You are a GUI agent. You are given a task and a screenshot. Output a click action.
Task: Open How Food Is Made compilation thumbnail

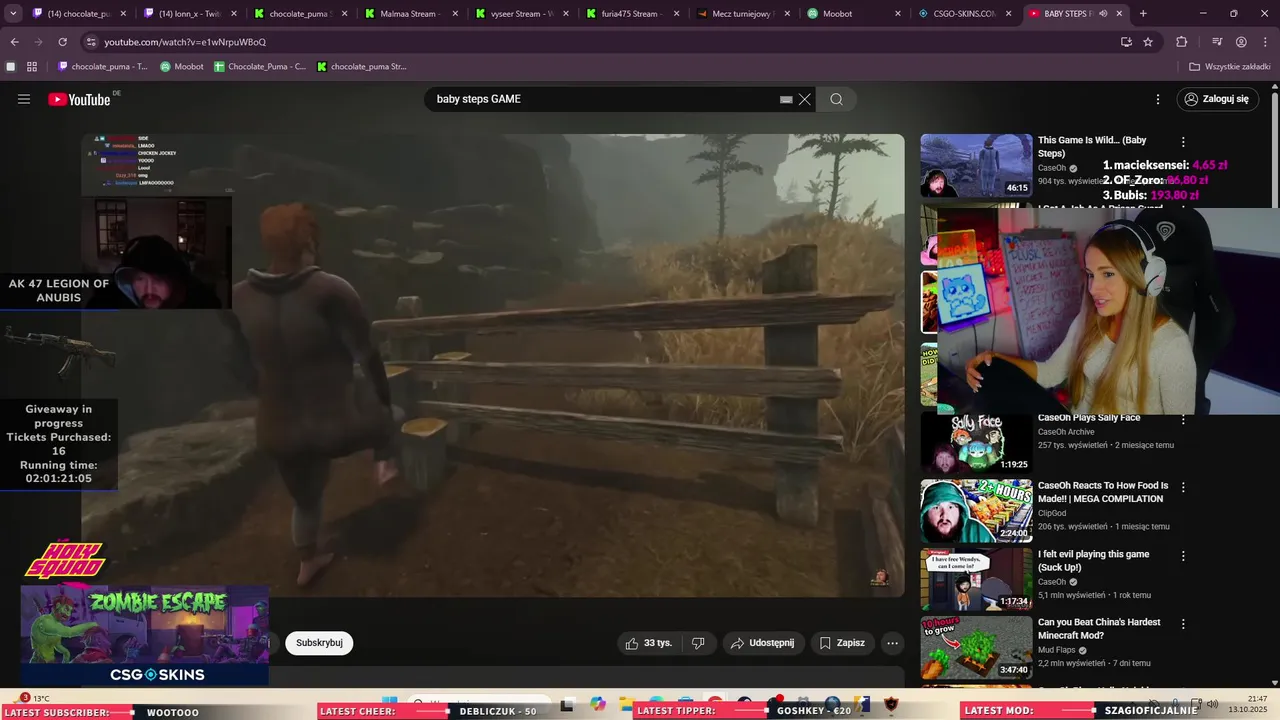tap(976, 511)
